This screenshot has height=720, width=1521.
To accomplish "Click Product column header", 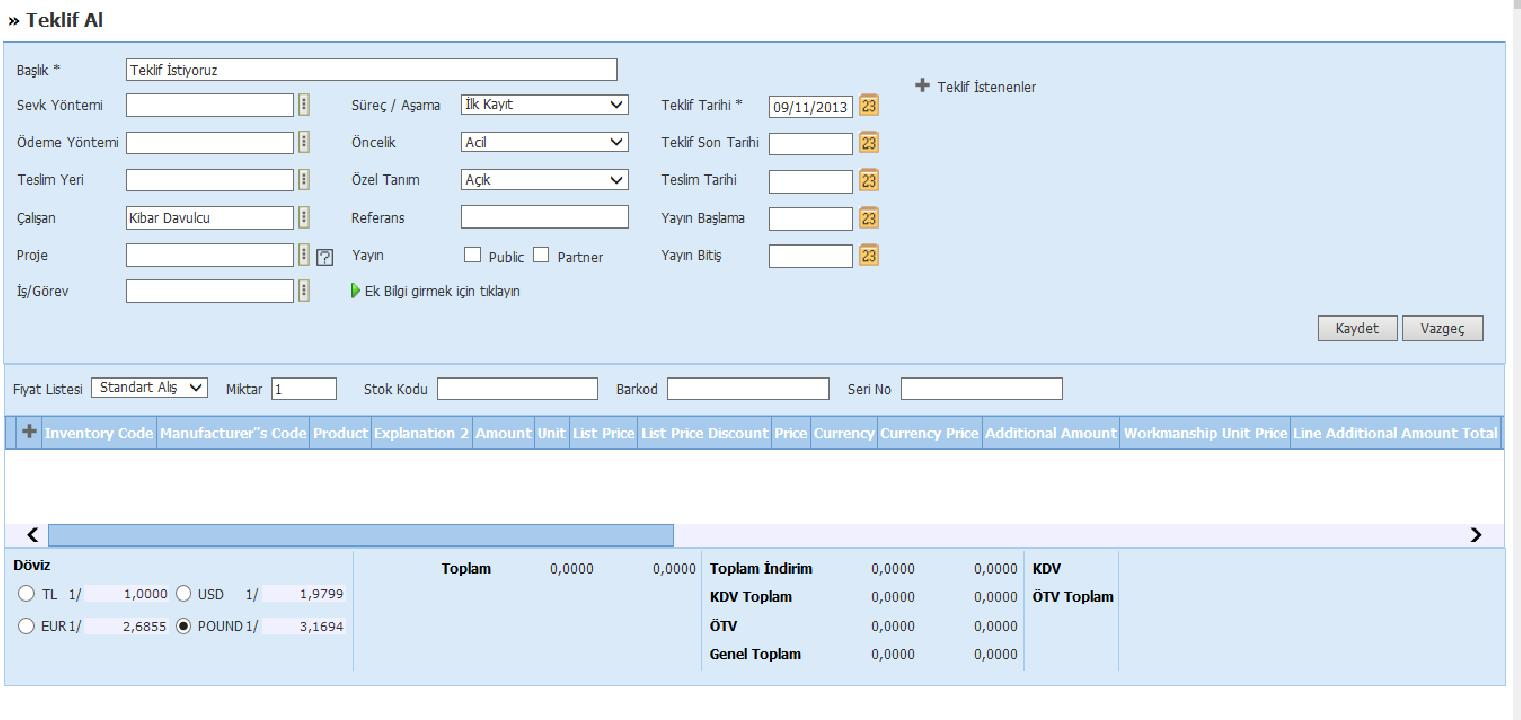I will [x=341, y=433].
